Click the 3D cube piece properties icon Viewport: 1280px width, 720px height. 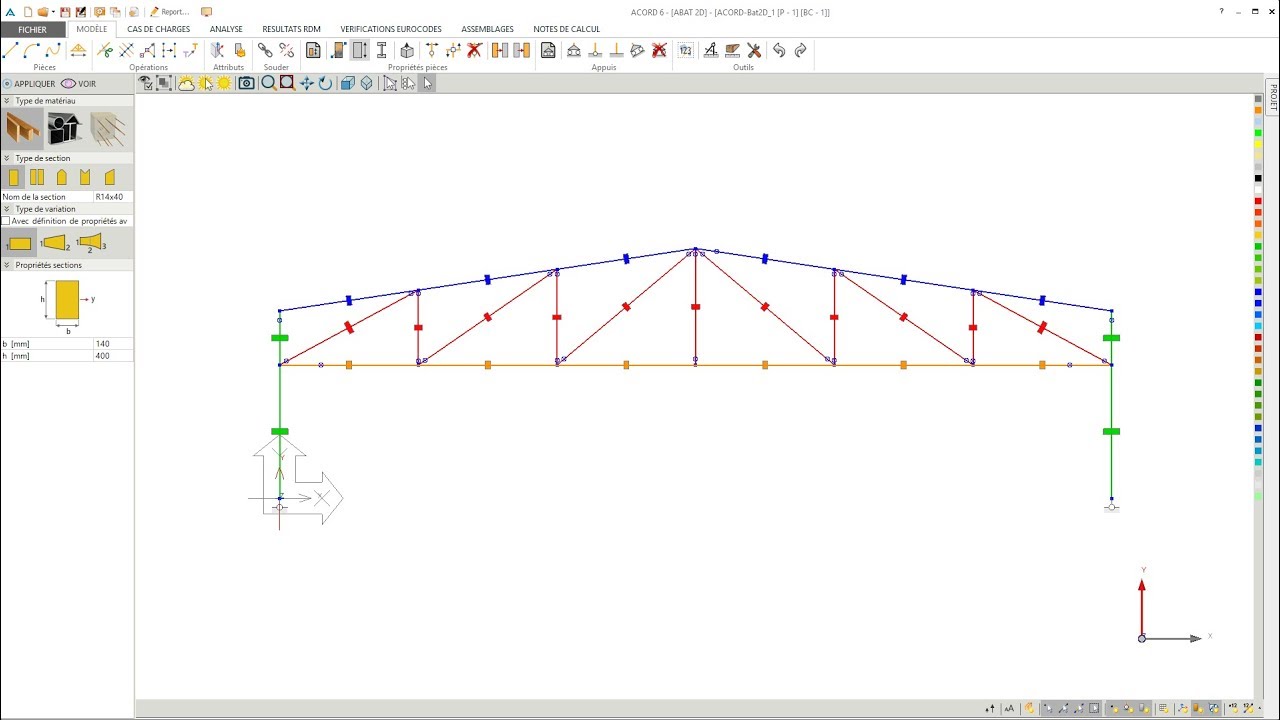[x=407, y=50]
